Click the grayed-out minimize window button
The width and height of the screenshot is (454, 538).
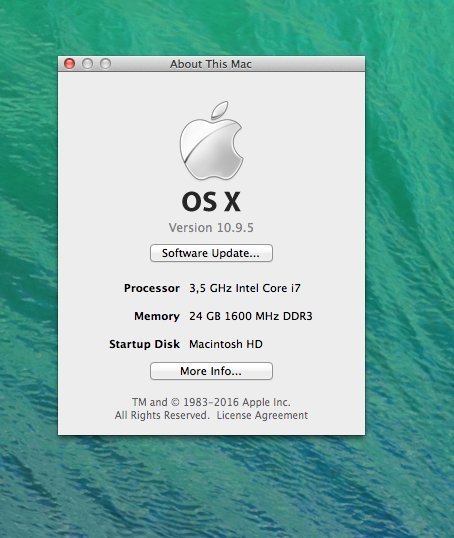click(88, 64)
